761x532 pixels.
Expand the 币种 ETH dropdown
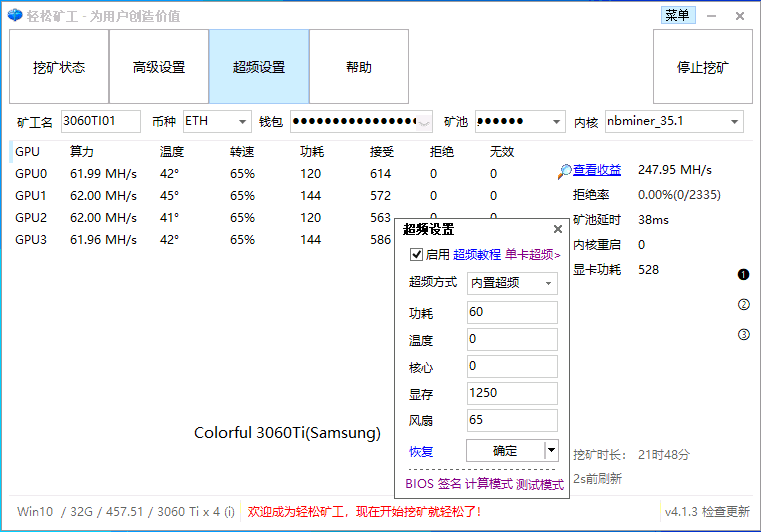click(243, 122)
